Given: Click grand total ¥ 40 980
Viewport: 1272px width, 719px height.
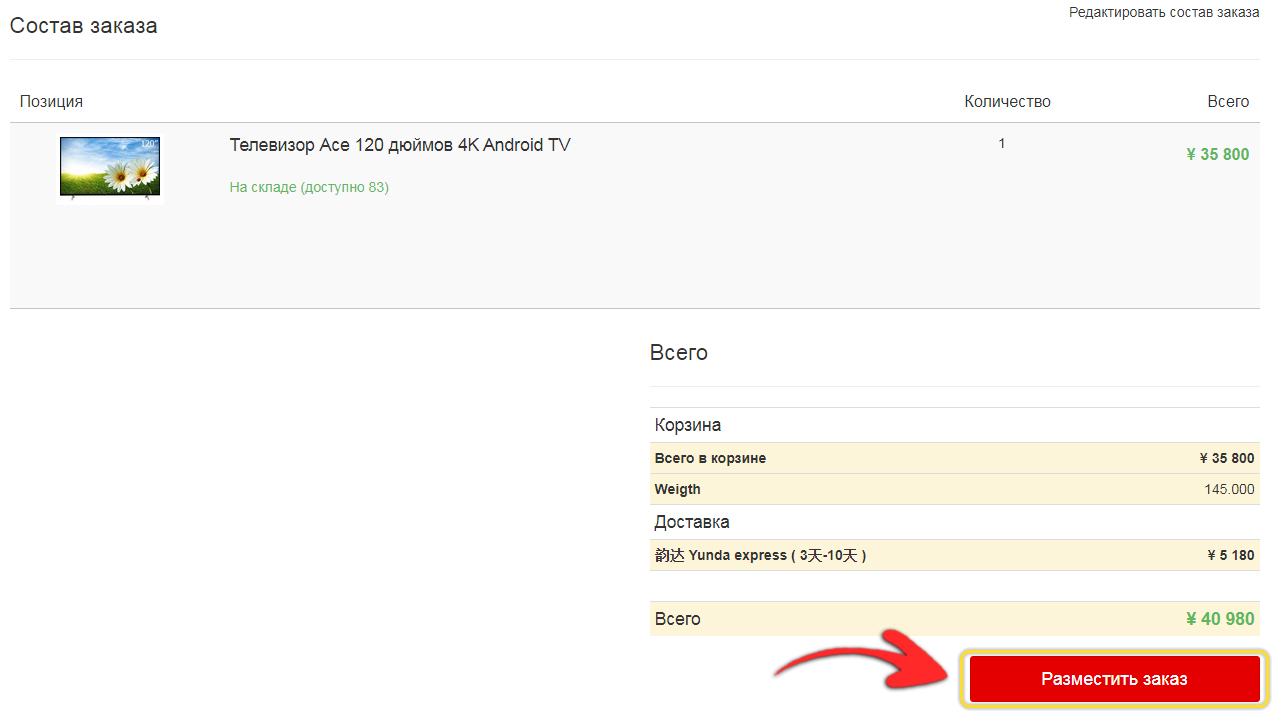Looking at the screenshot, I should (1220, 619).
